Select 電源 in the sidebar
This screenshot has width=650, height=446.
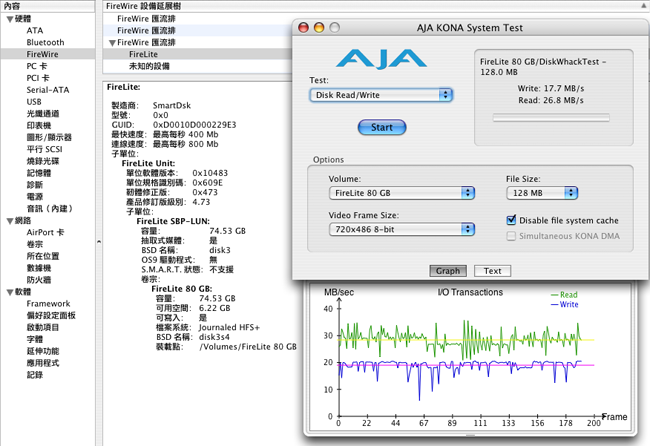pyautogui.click(x=35, y=197)
